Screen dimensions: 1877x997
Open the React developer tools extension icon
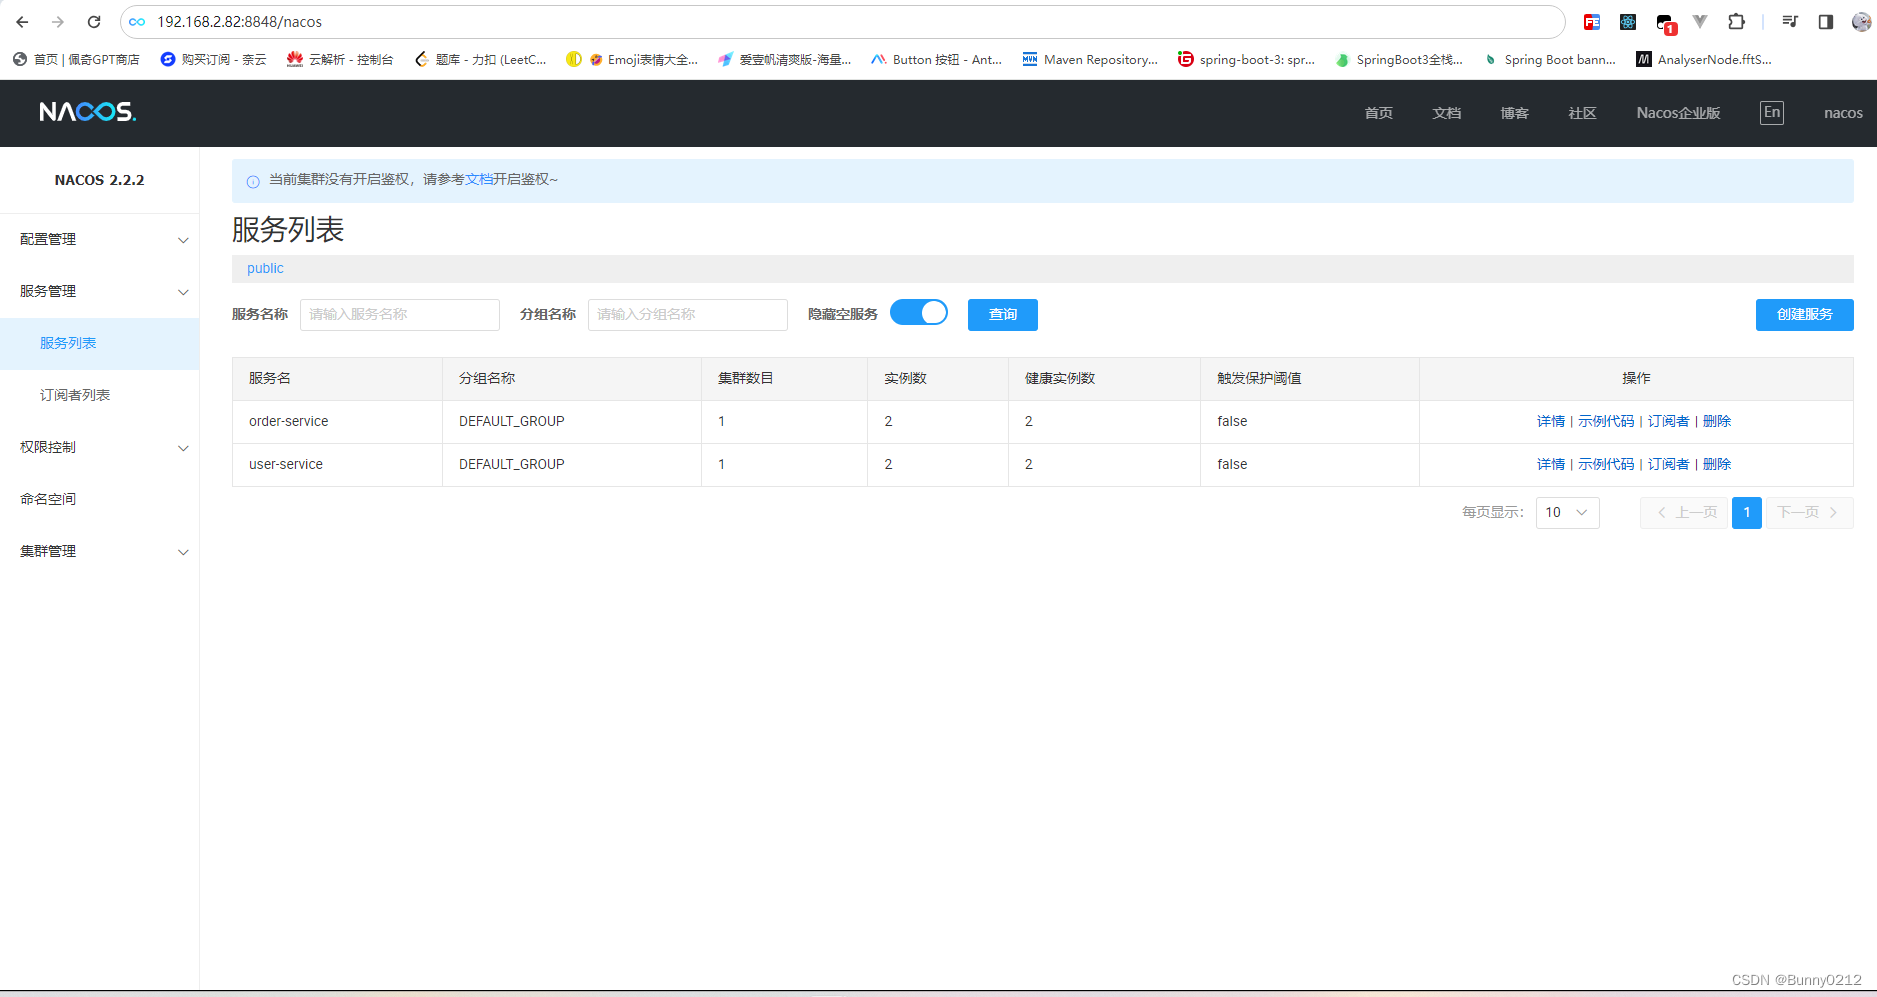[1628, 22]
